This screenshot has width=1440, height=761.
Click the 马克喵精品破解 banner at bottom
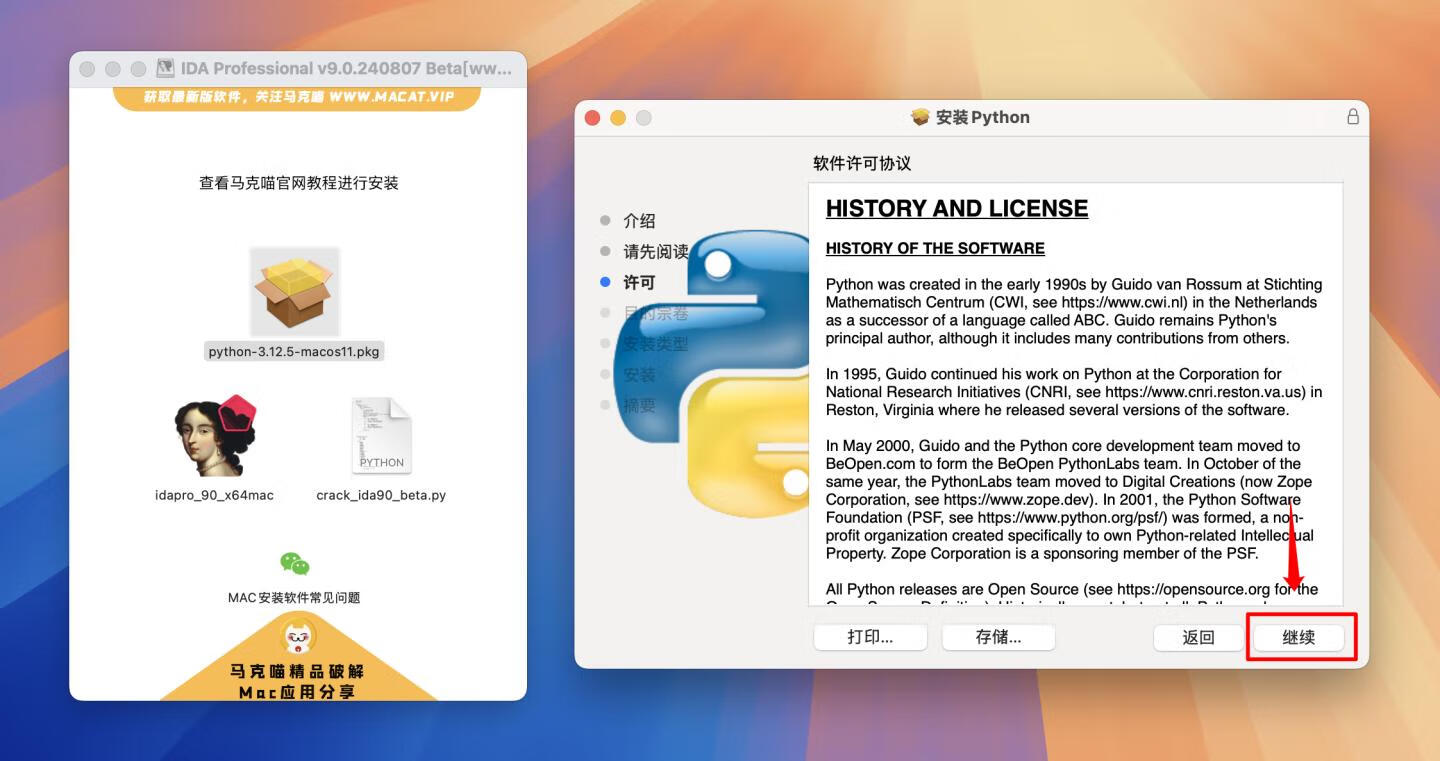point(297,670)
